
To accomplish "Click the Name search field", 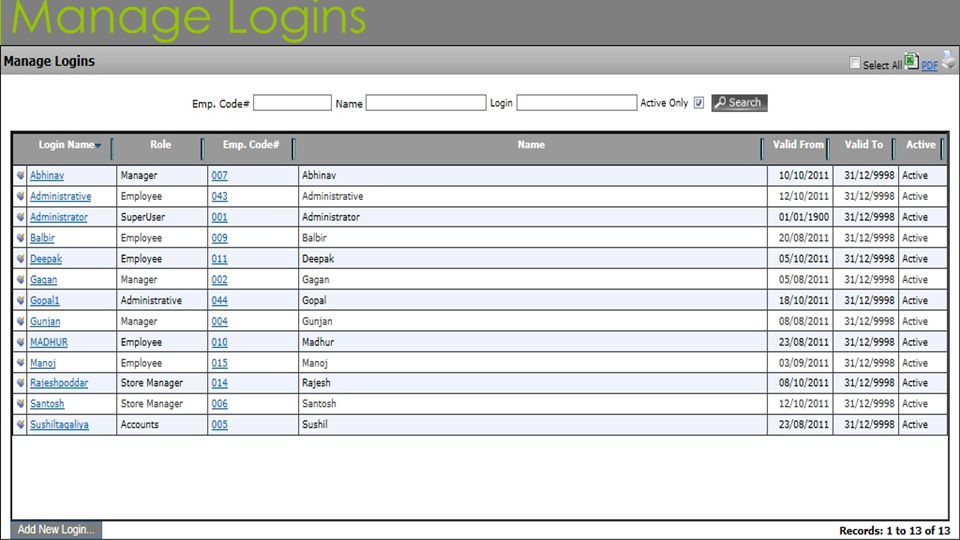I will click(x=426, y=103).
